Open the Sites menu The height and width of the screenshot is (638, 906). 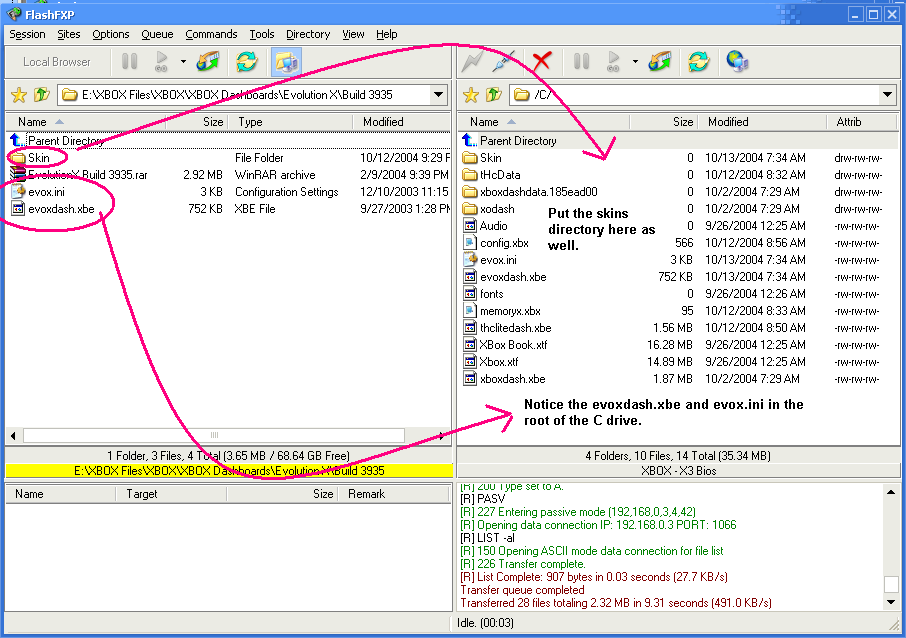click(x=69, y=34)
